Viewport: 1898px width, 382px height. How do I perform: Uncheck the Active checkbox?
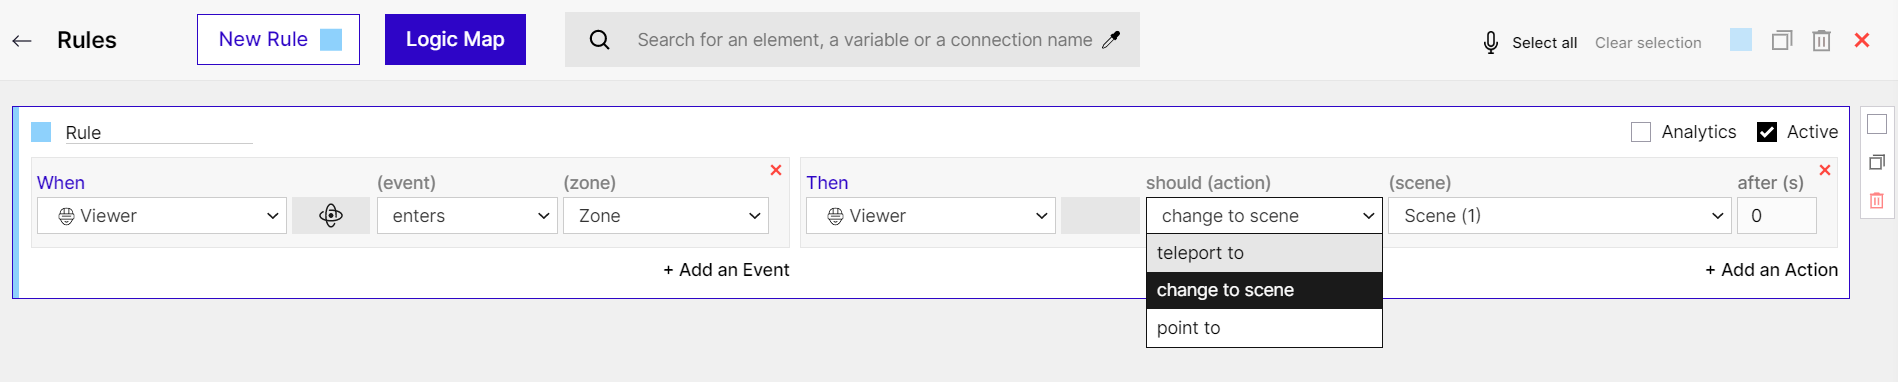click(1767, 132)
